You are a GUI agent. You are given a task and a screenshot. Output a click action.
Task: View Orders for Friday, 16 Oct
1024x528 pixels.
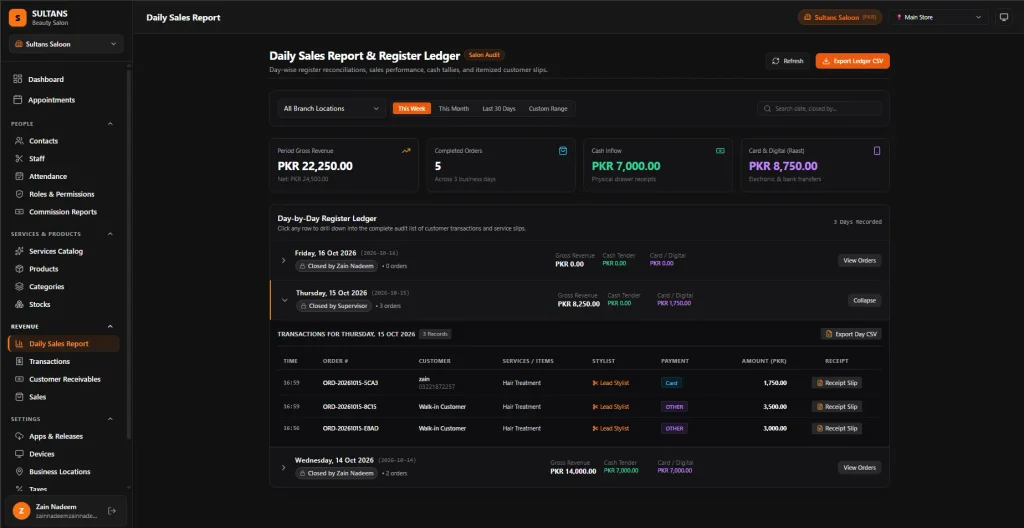pyautogui.click(x=859, y=260)
